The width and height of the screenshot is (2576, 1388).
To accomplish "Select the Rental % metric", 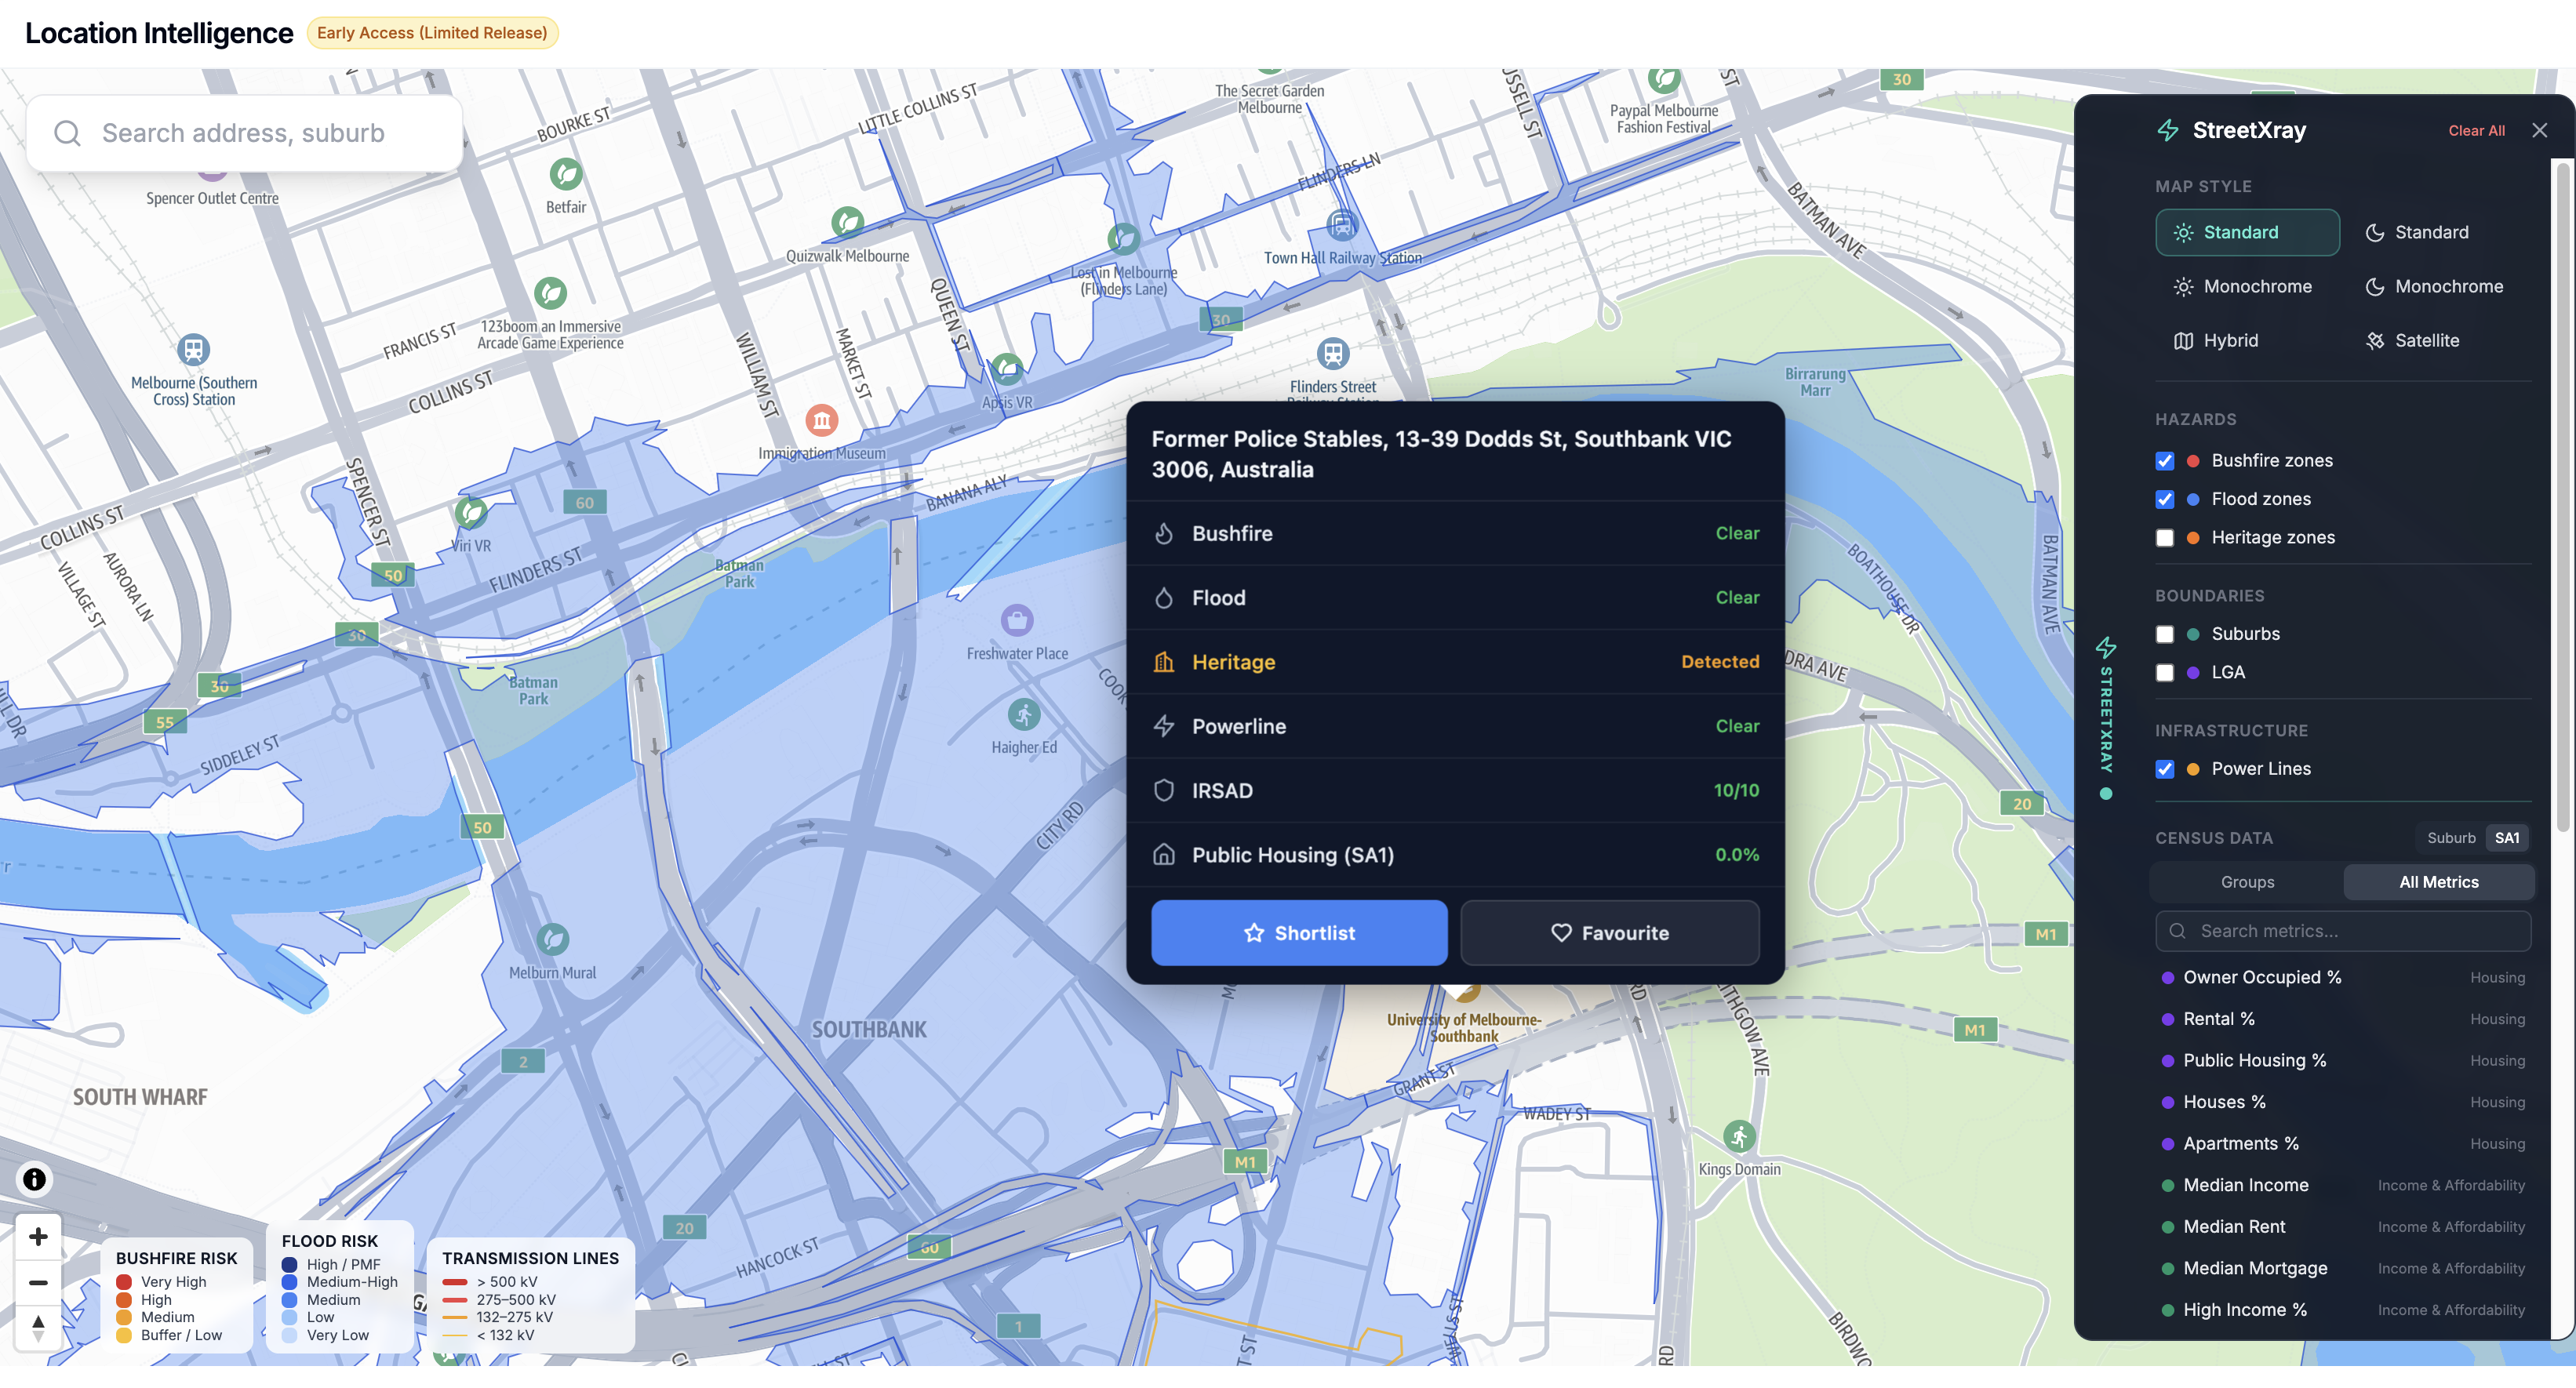I will pos(2342,1019).
